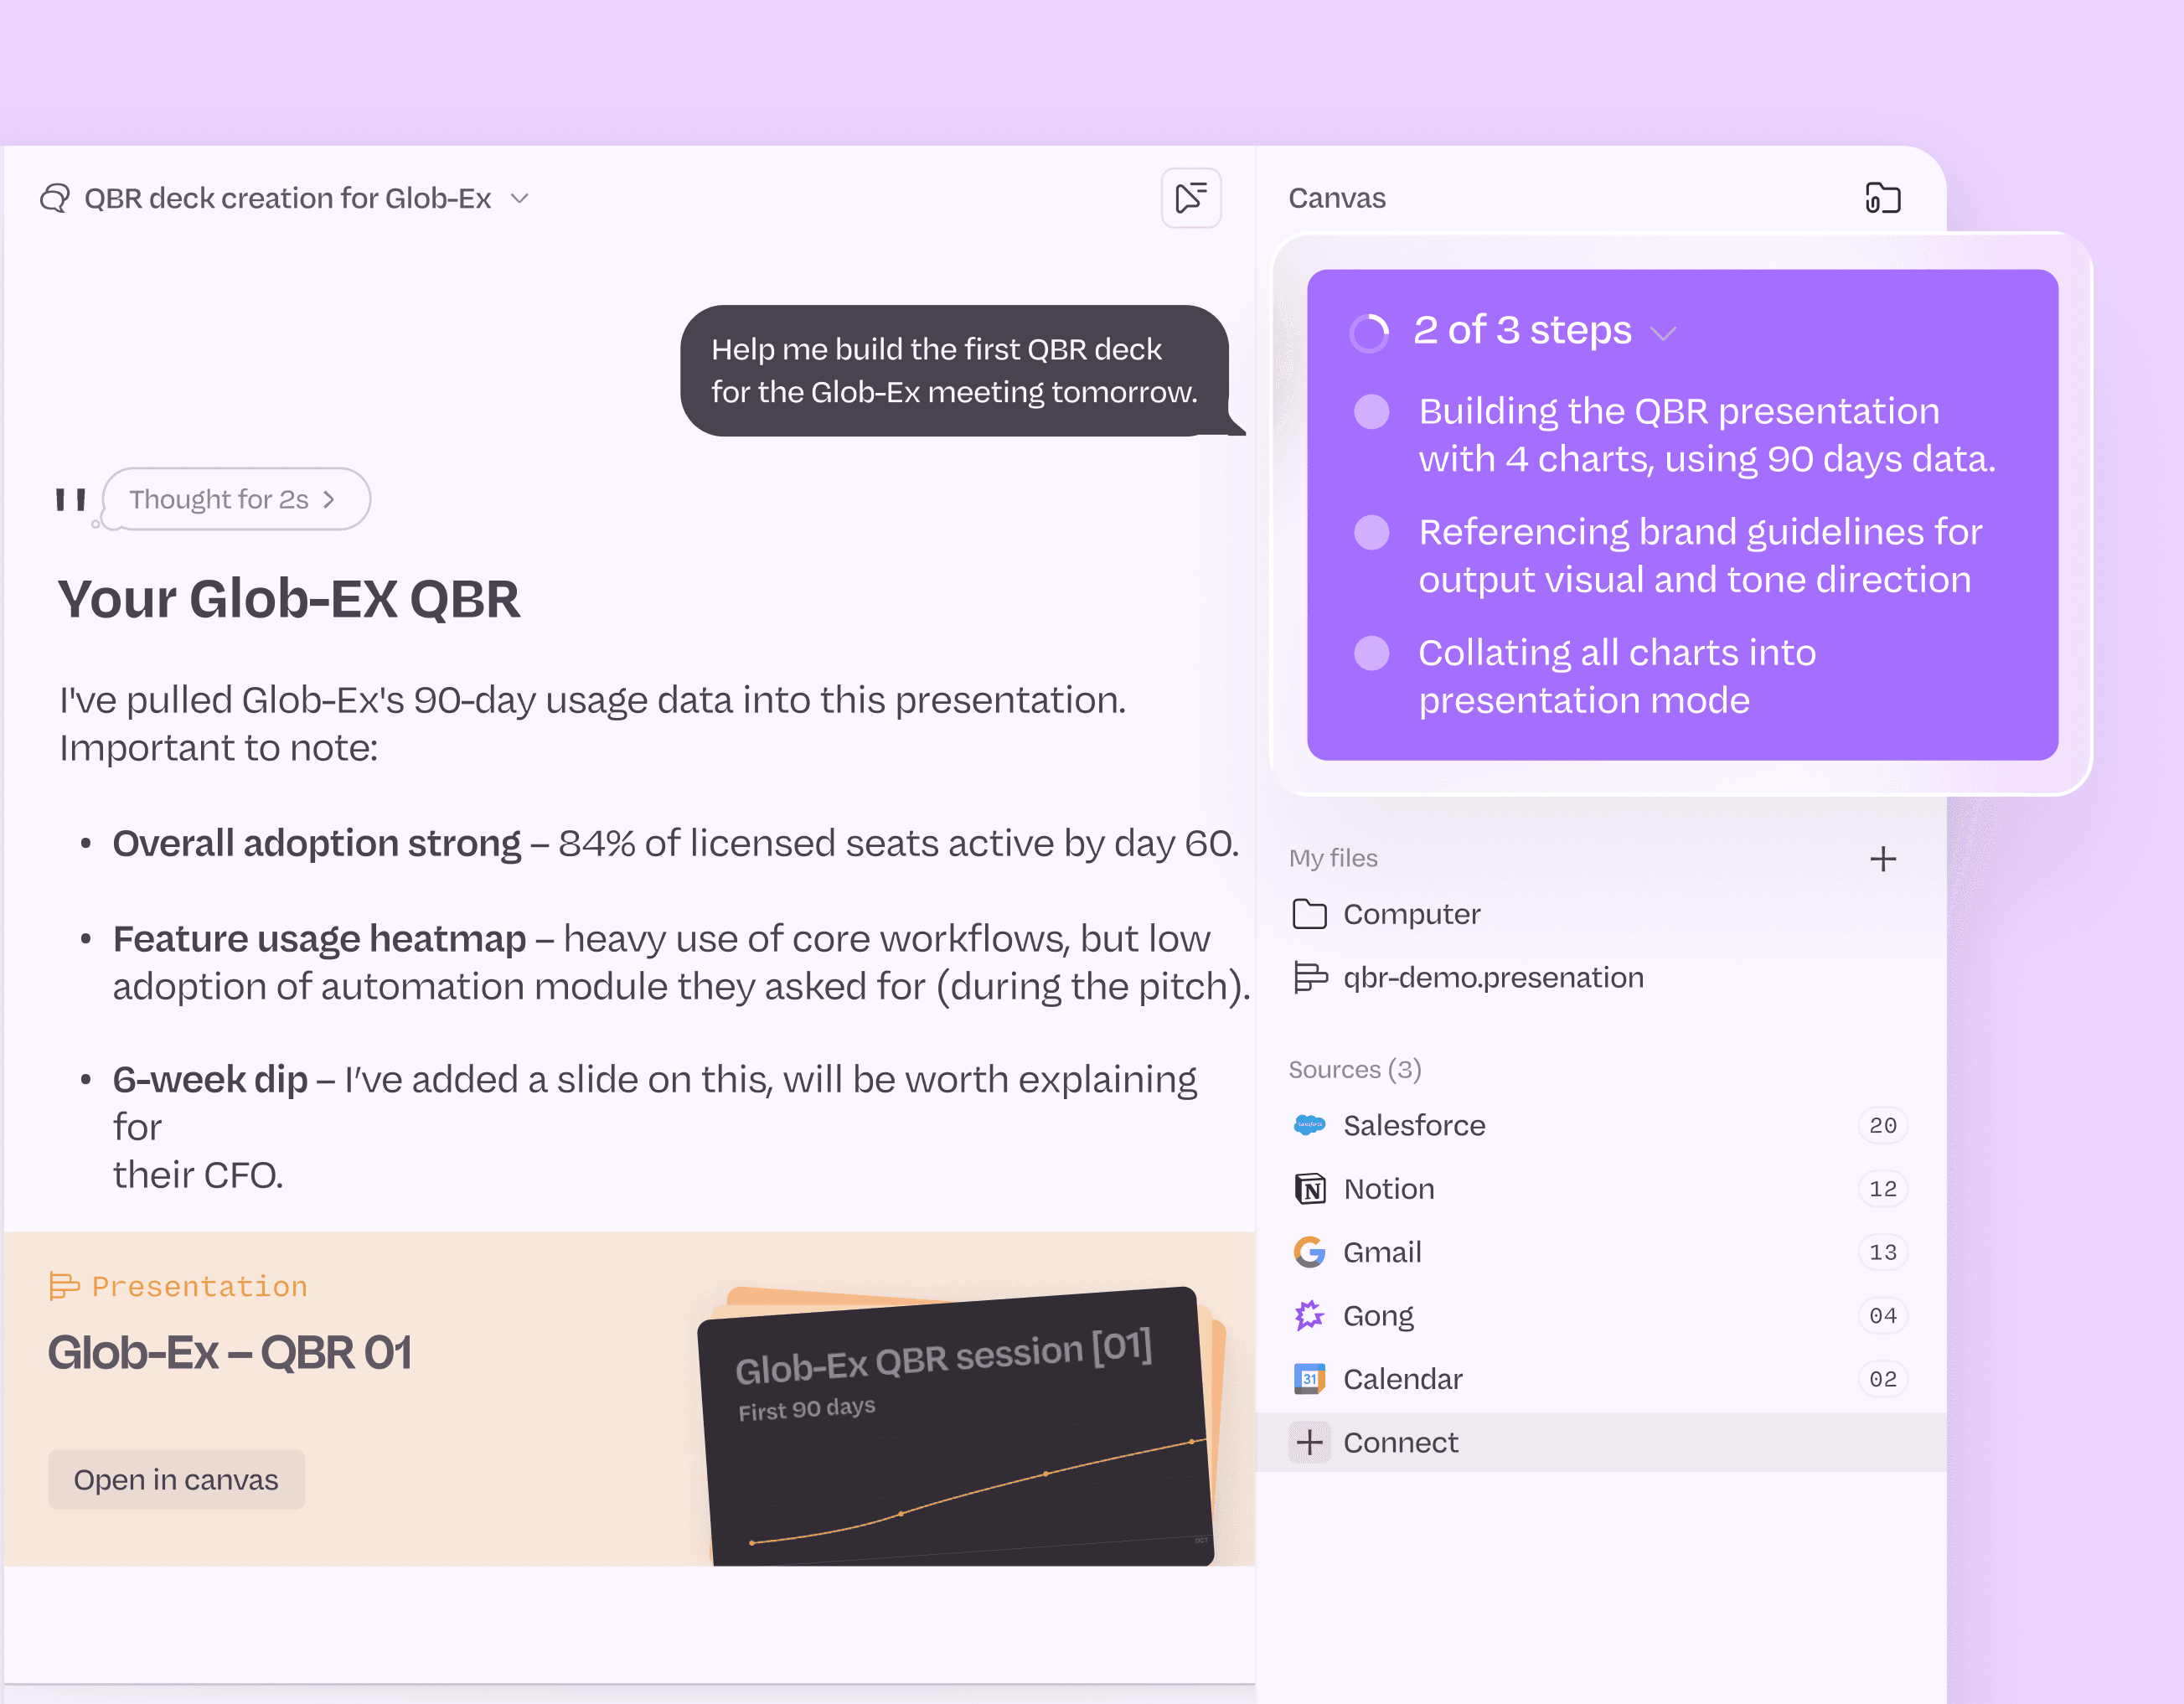Click the chat bubble icon beside the QBR title
The image size is (2184, 1704).
pos(55,199)
